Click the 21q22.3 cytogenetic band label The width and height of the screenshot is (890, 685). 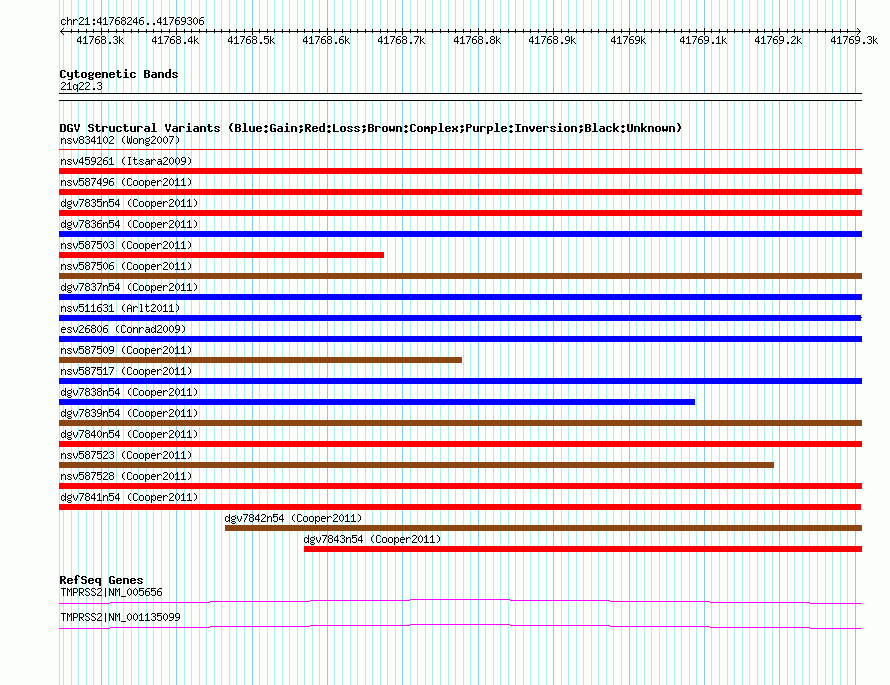click(x=81, y=86)
